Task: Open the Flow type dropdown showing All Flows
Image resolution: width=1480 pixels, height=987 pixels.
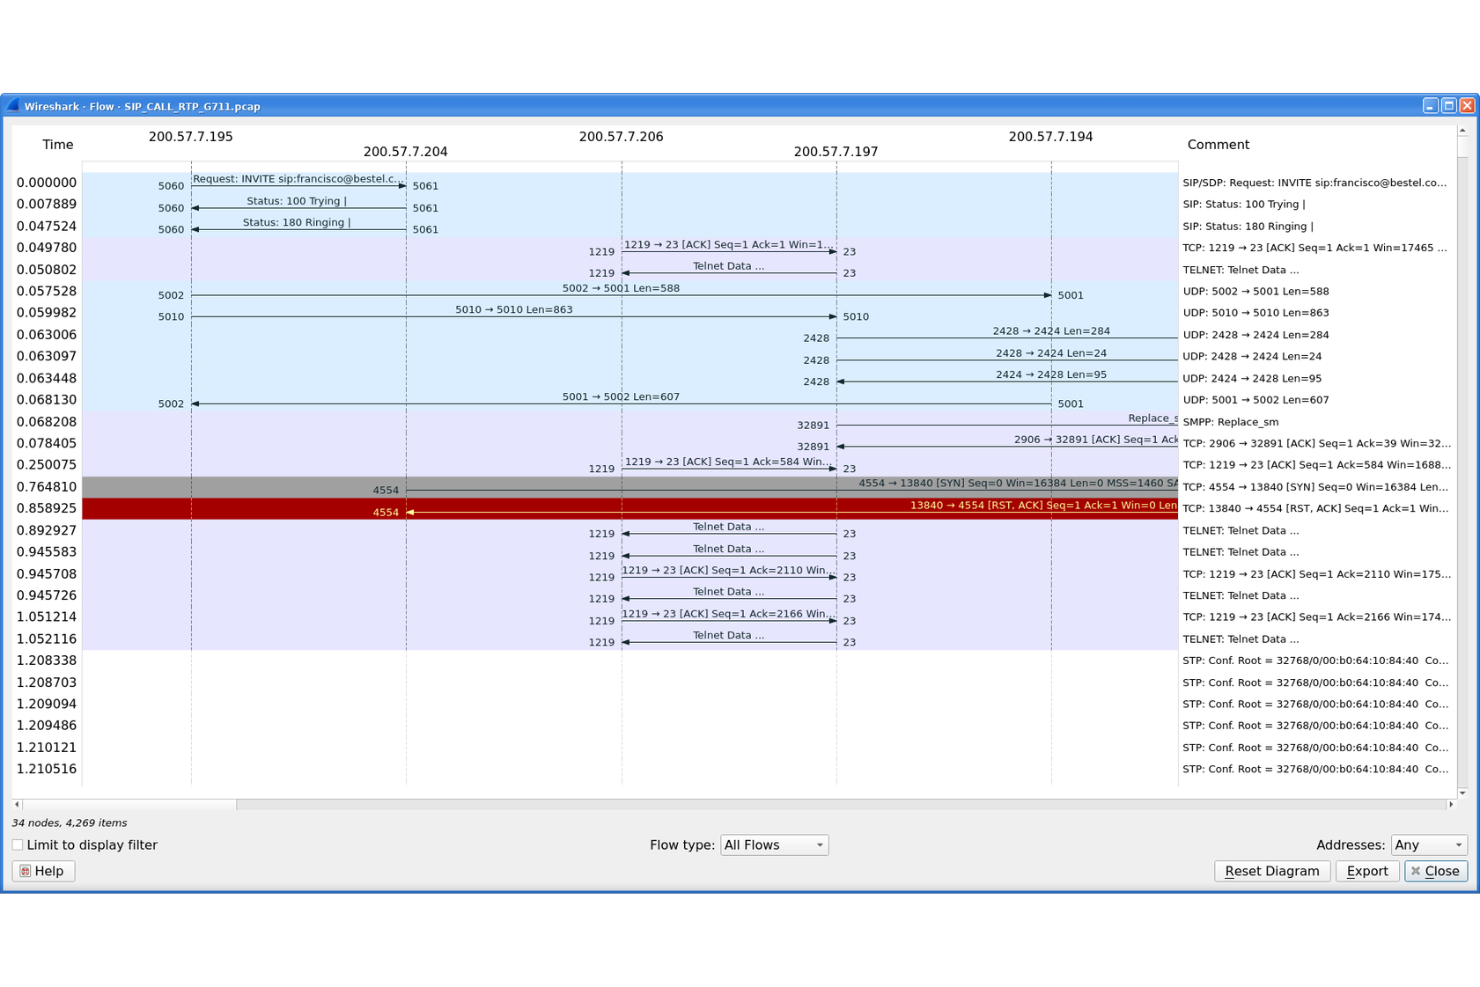Action: [x=773, y=844]
